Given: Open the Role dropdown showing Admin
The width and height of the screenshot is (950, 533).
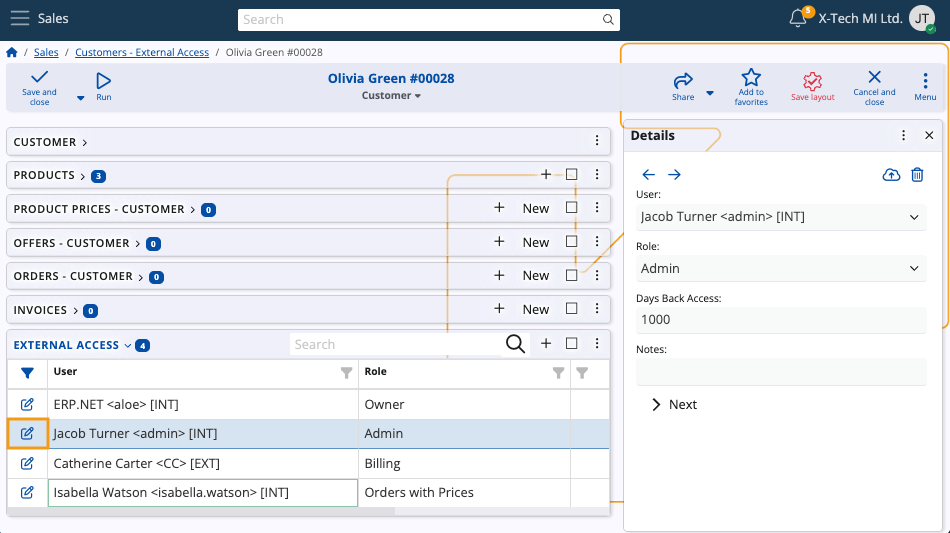Looking at the screenshot, I should click(780, 268).
